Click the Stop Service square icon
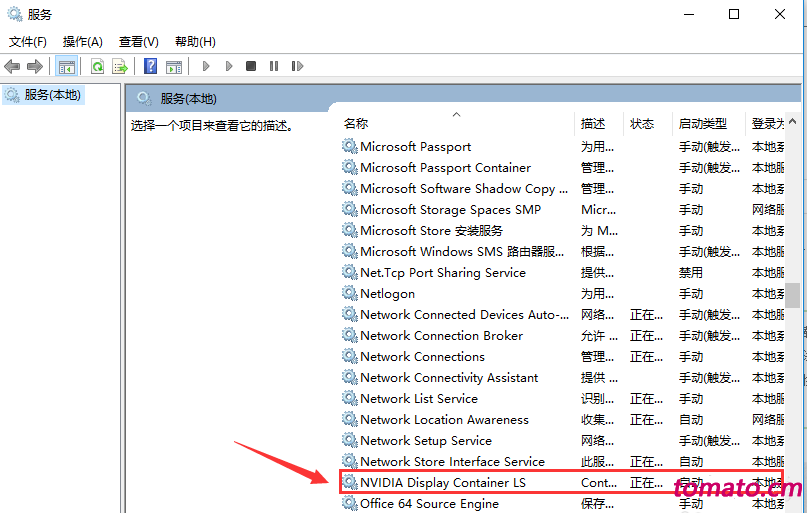Viewport: 807px width, 513px height. [251, 66]
